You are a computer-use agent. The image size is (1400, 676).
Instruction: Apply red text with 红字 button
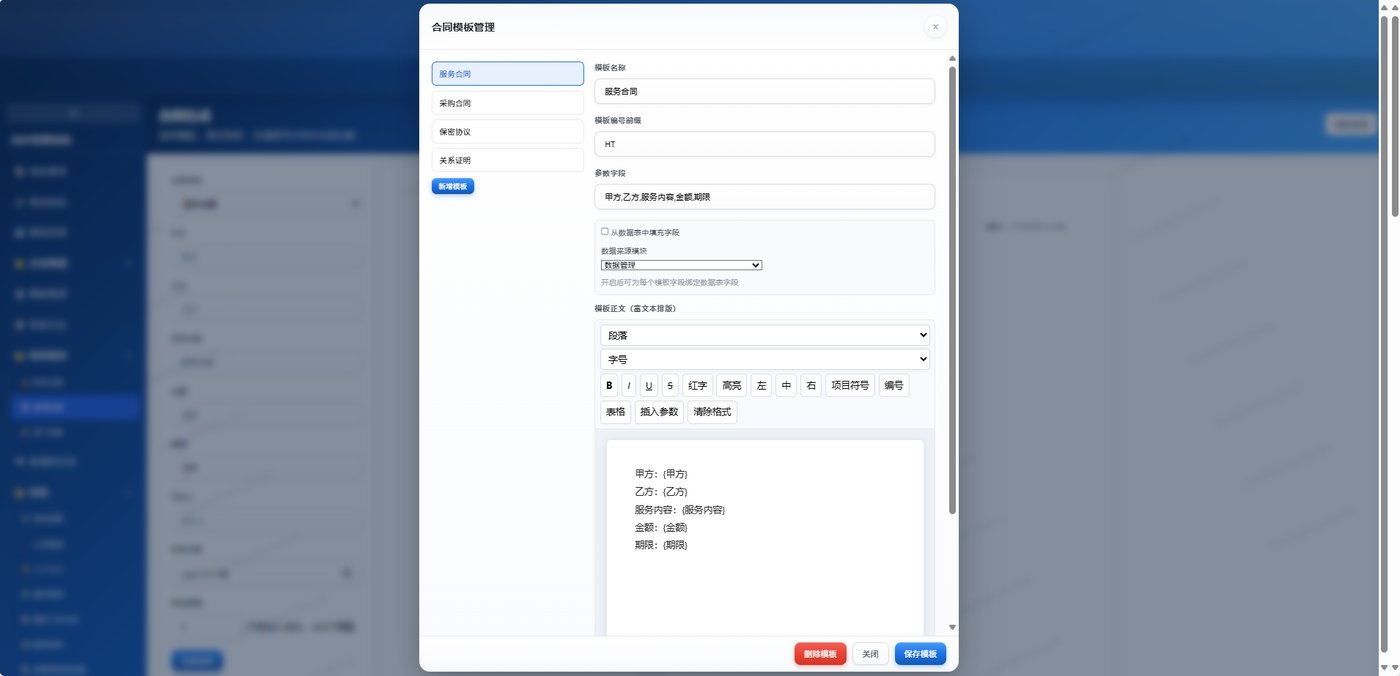coord(697,386)
